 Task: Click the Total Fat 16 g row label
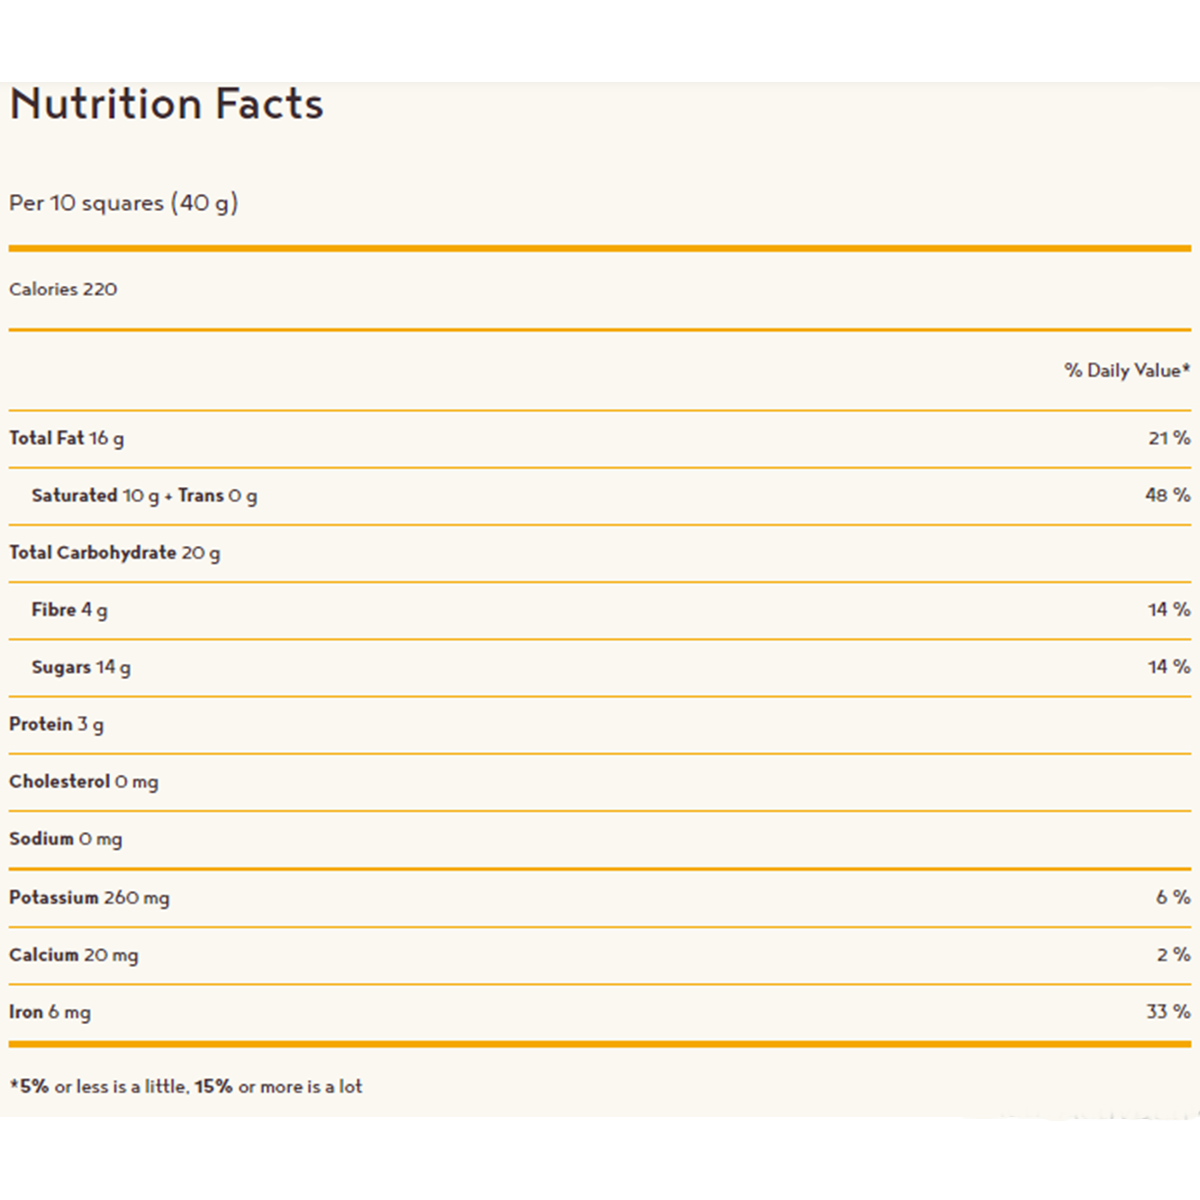67,438
